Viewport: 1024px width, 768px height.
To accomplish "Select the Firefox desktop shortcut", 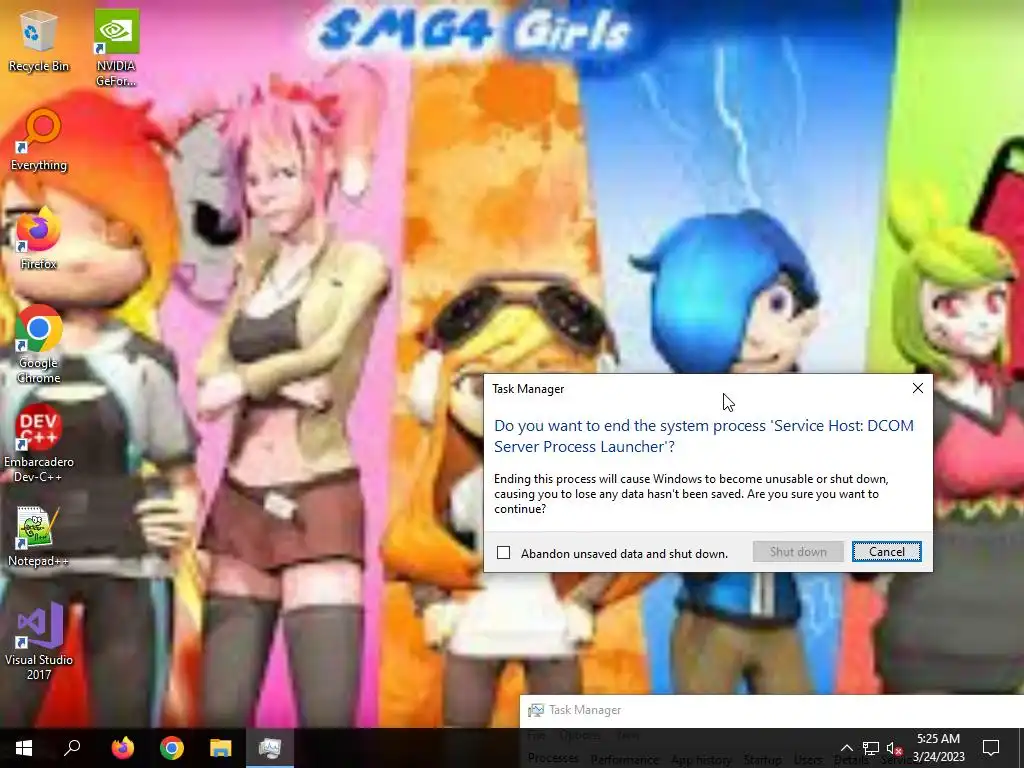I will point(39,238).
